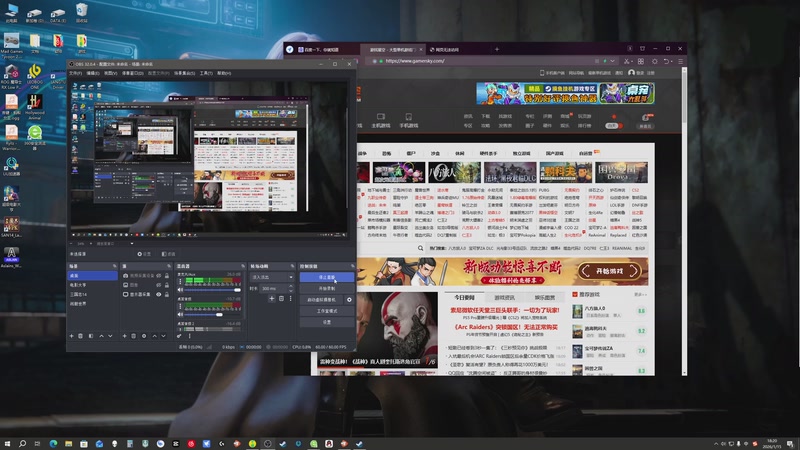Pop out the OBS Audio Mixer dock via header icon
800x450 pixels.
(x=243, y=266)
